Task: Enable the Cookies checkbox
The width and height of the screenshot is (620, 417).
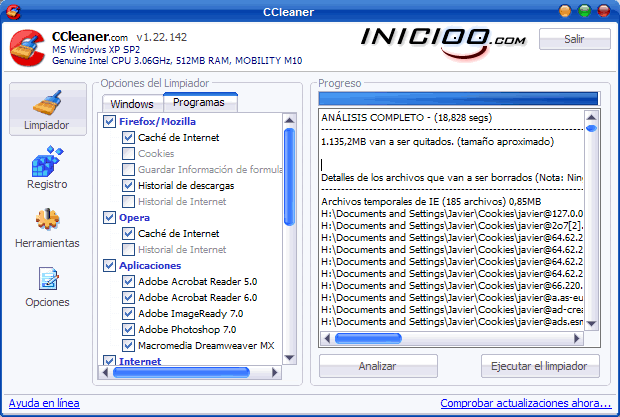Action: (128, 153)
